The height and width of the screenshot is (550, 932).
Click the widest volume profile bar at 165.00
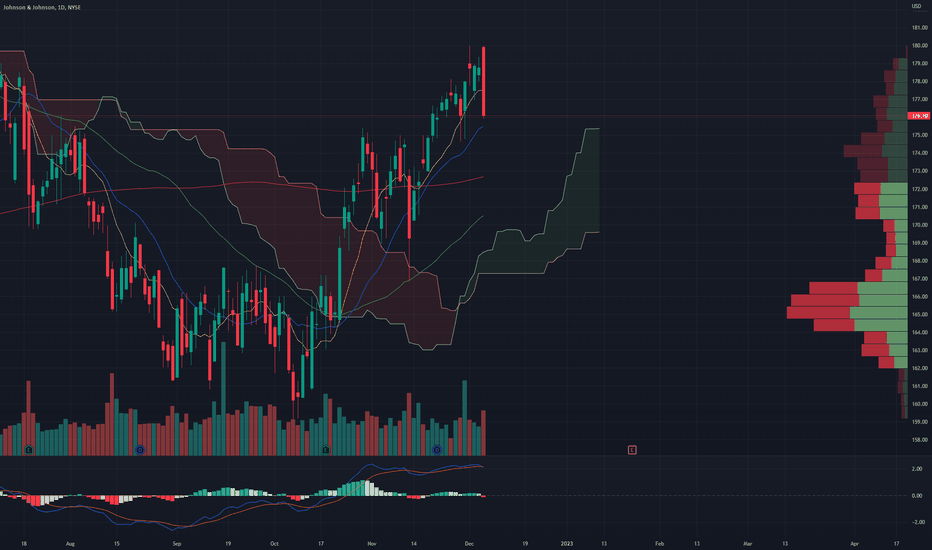(847, 313)
